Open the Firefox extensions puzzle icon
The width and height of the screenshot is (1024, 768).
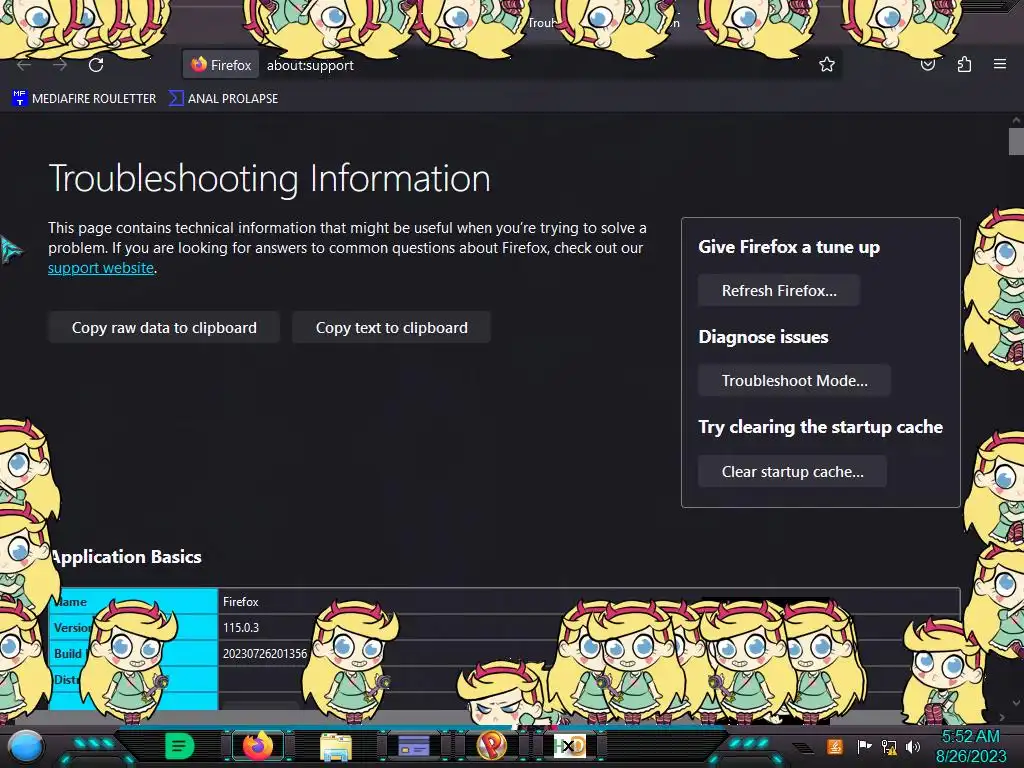tap(964, 64)
